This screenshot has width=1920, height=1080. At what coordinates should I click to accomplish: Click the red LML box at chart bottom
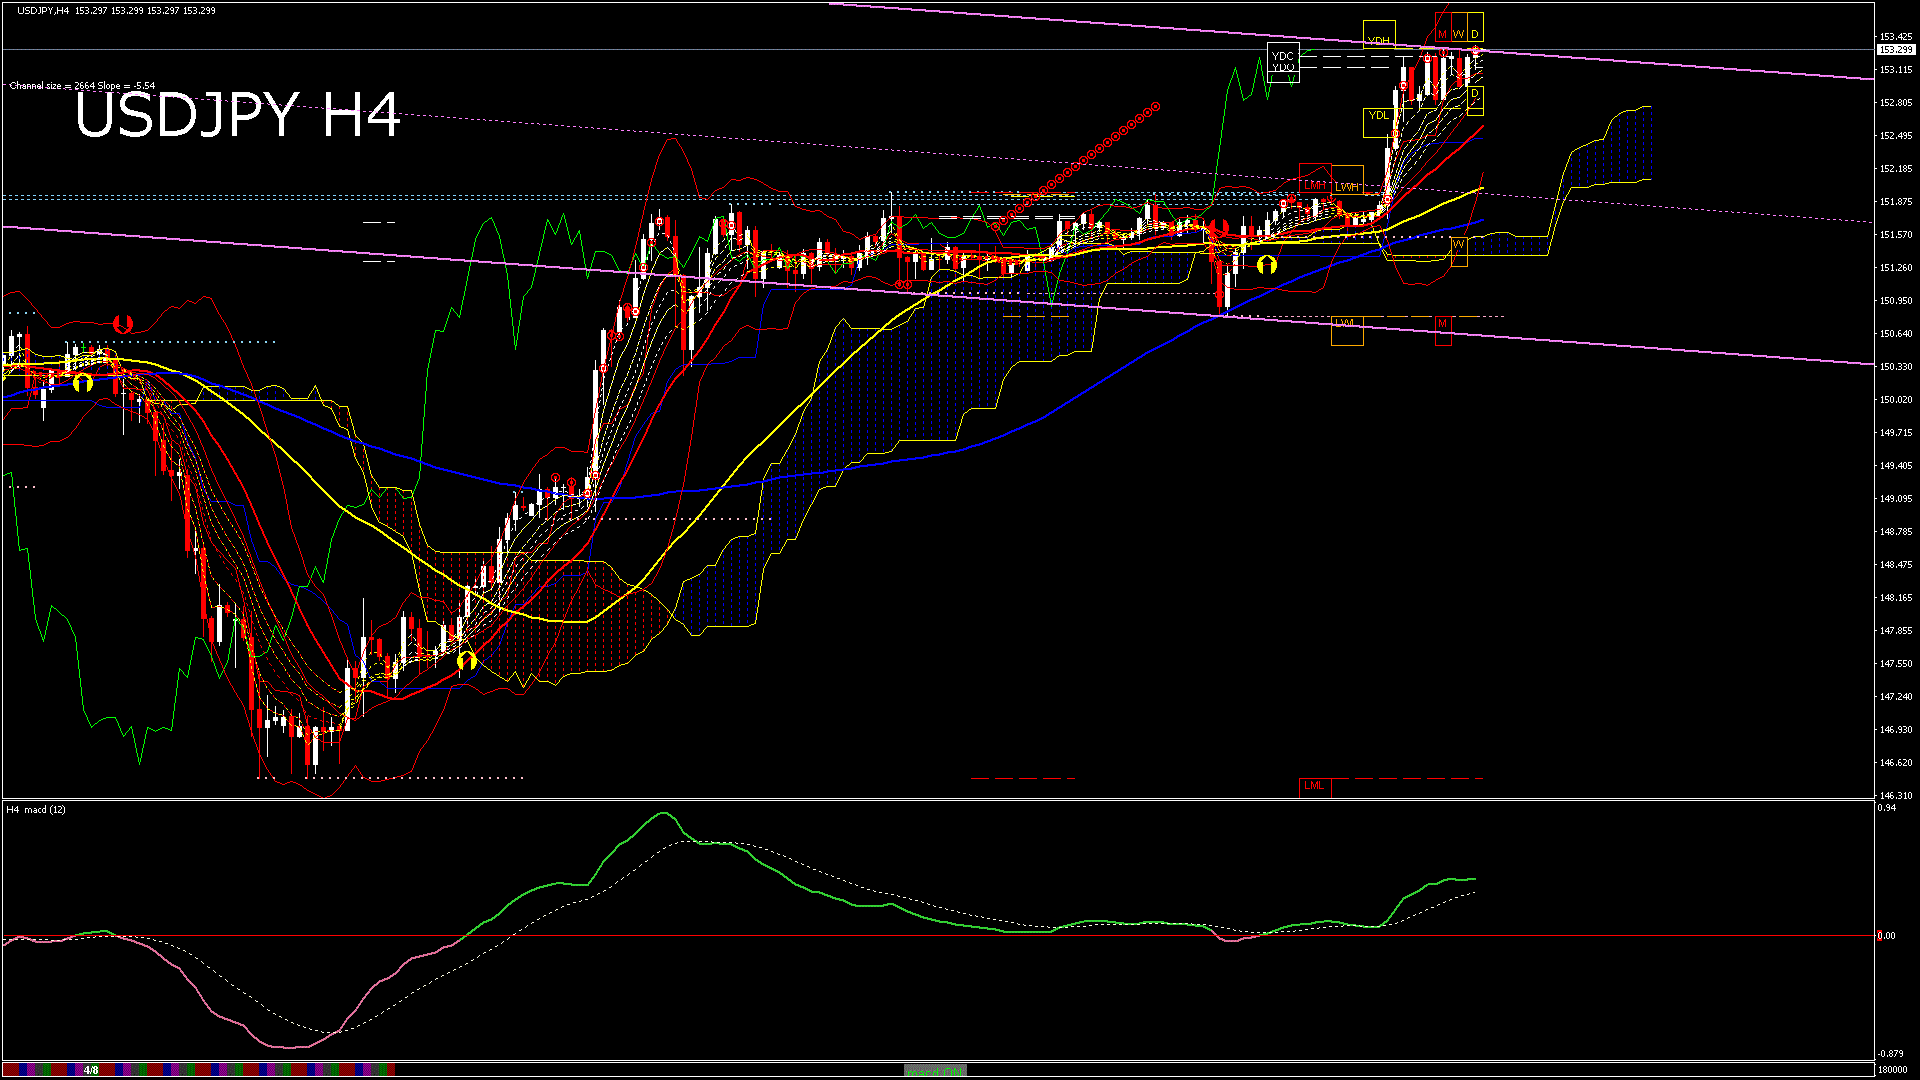[x=1314, y=786]
